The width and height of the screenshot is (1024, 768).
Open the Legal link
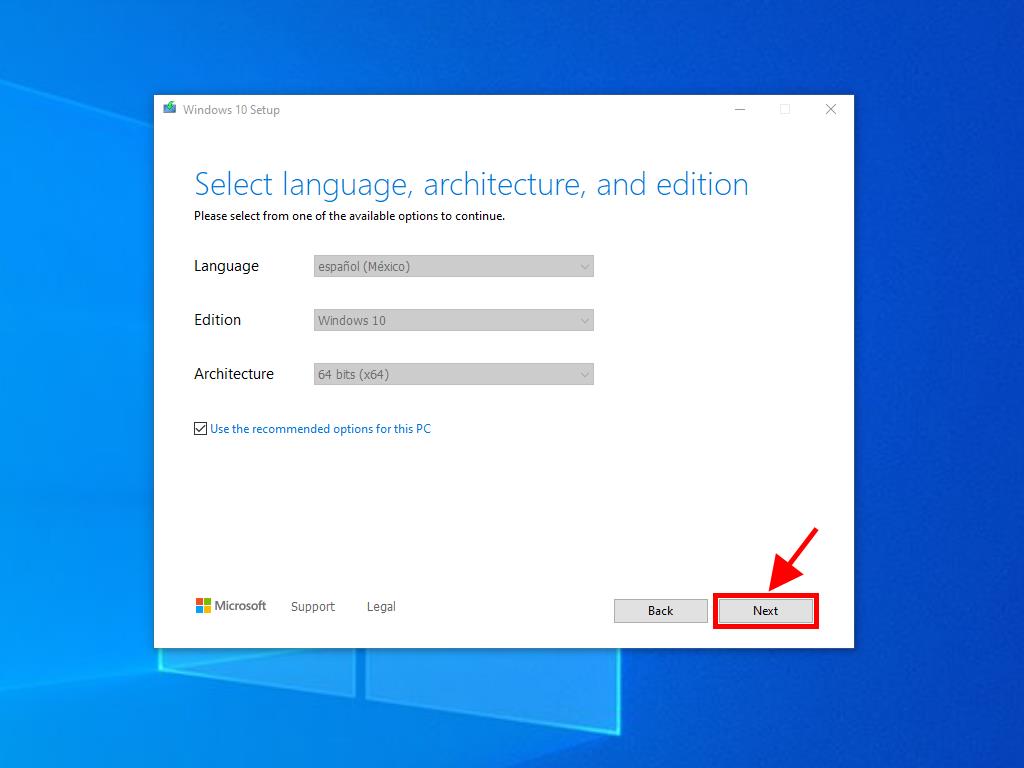(x=381, y=607)
